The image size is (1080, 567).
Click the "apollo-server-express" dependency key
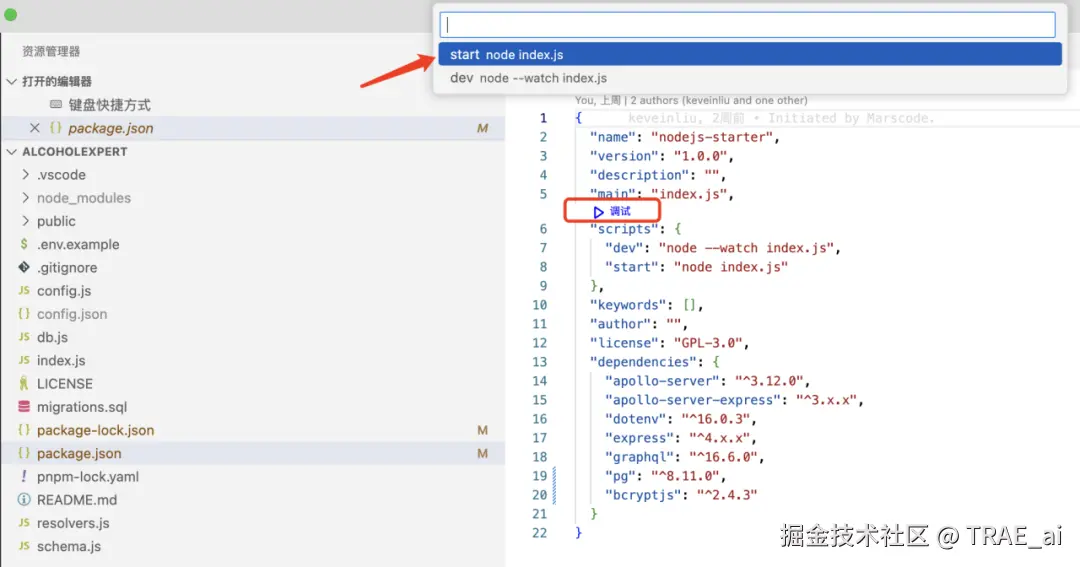tap(693, 400)
